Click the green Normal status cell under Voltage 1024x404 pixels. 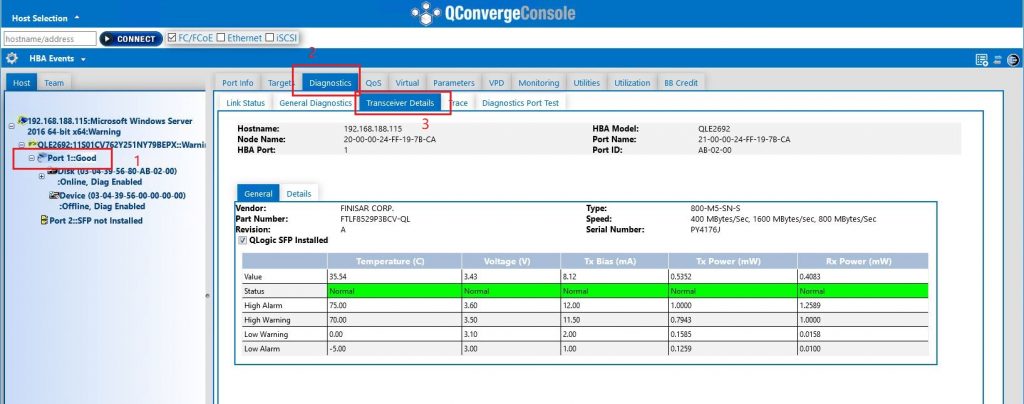click(x=511, y=291)
